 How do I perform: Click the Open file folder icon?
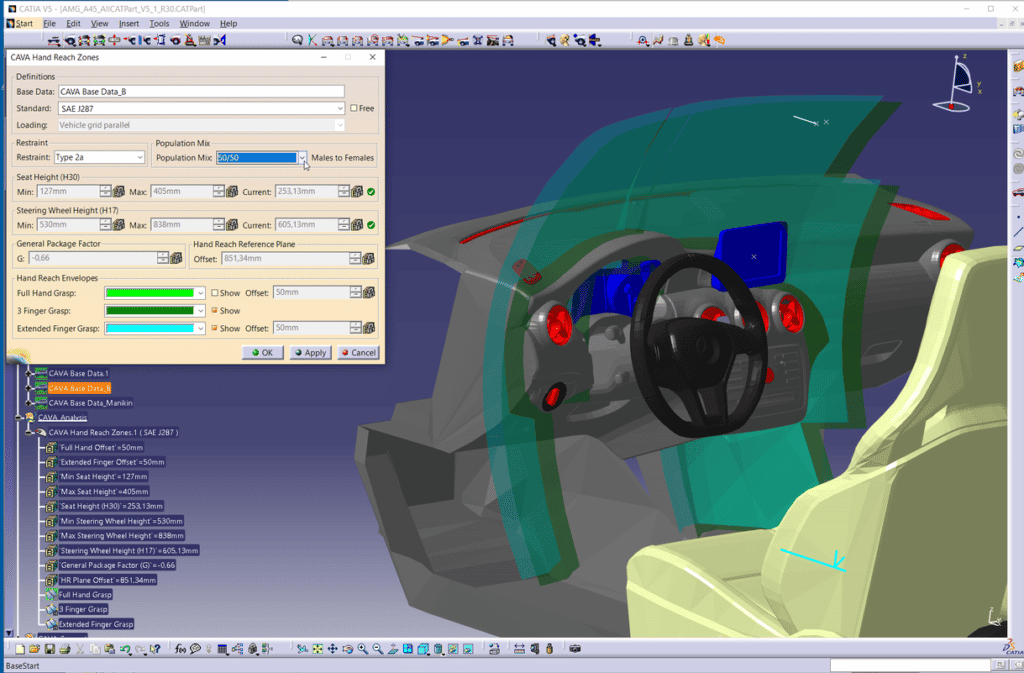coord(35,649)
